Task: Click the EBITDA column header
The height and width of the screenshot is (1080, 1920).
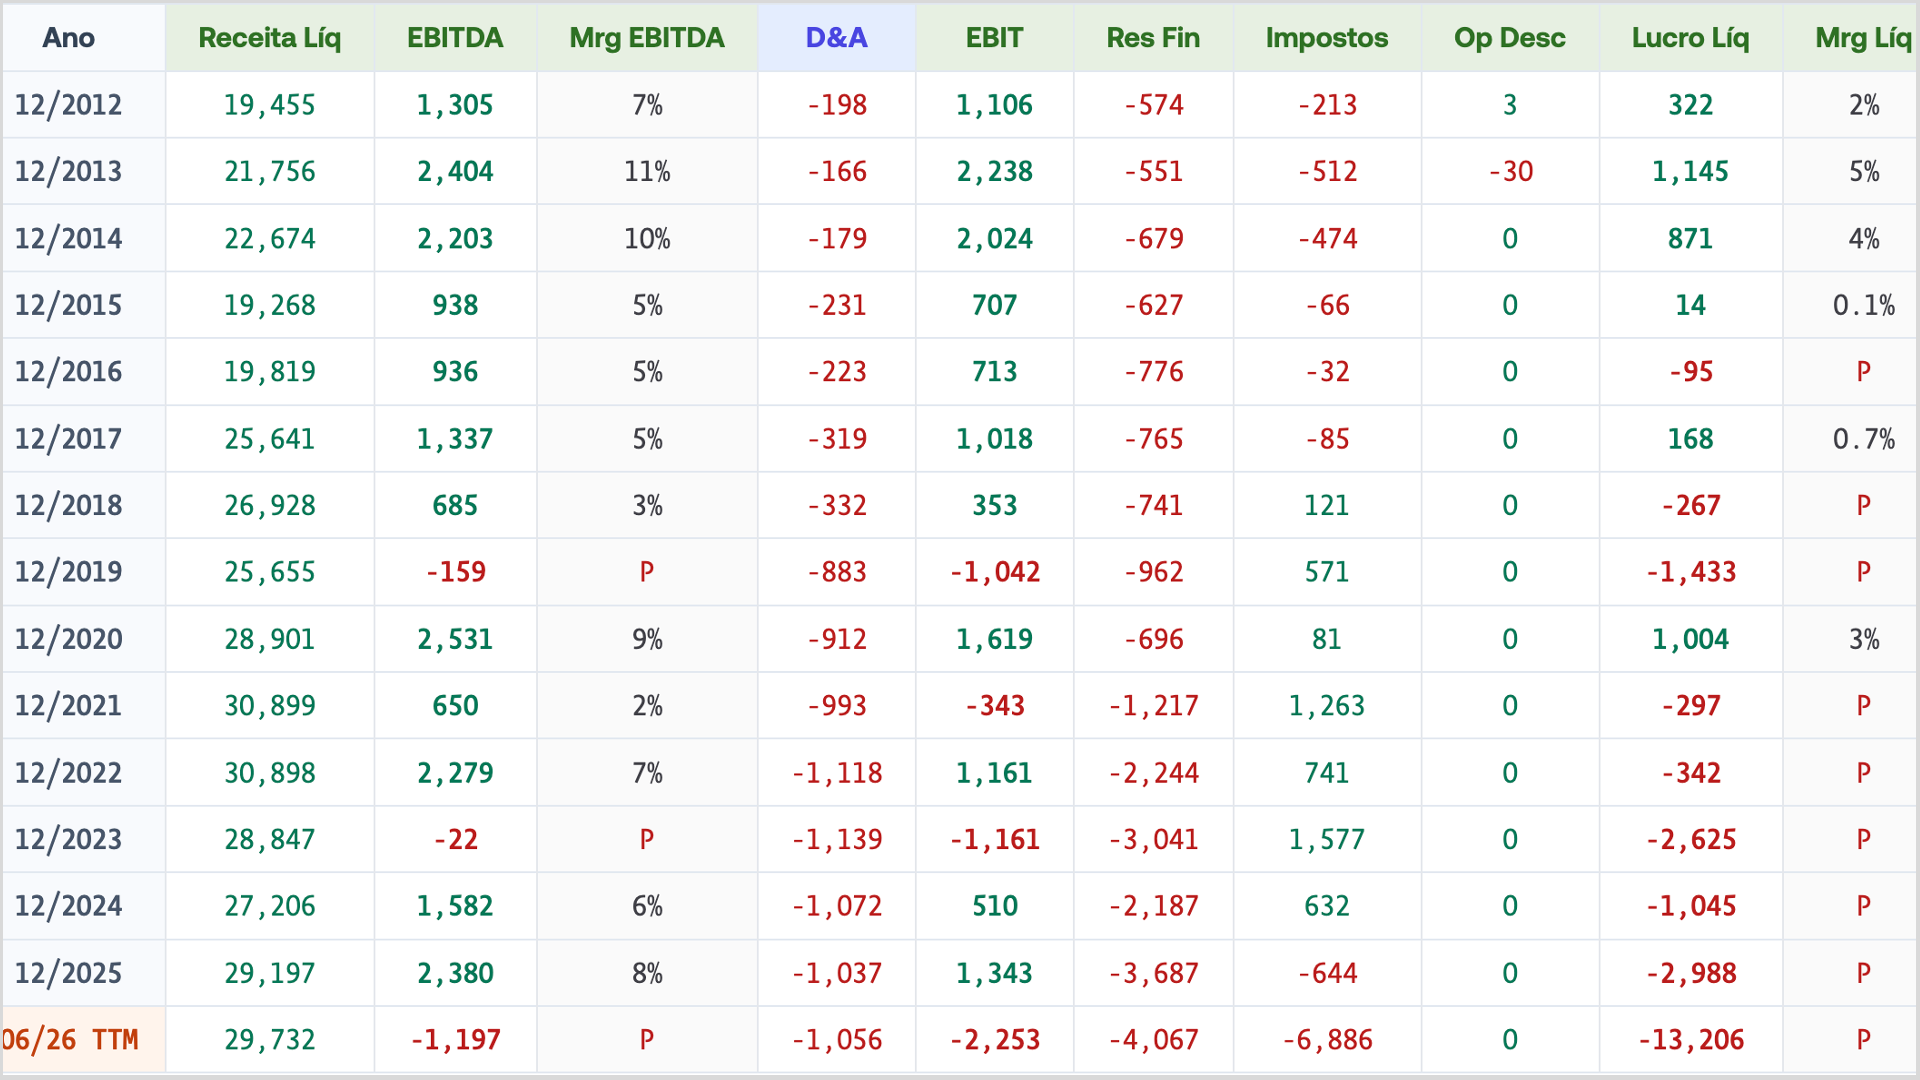Action: coord(455,38)
